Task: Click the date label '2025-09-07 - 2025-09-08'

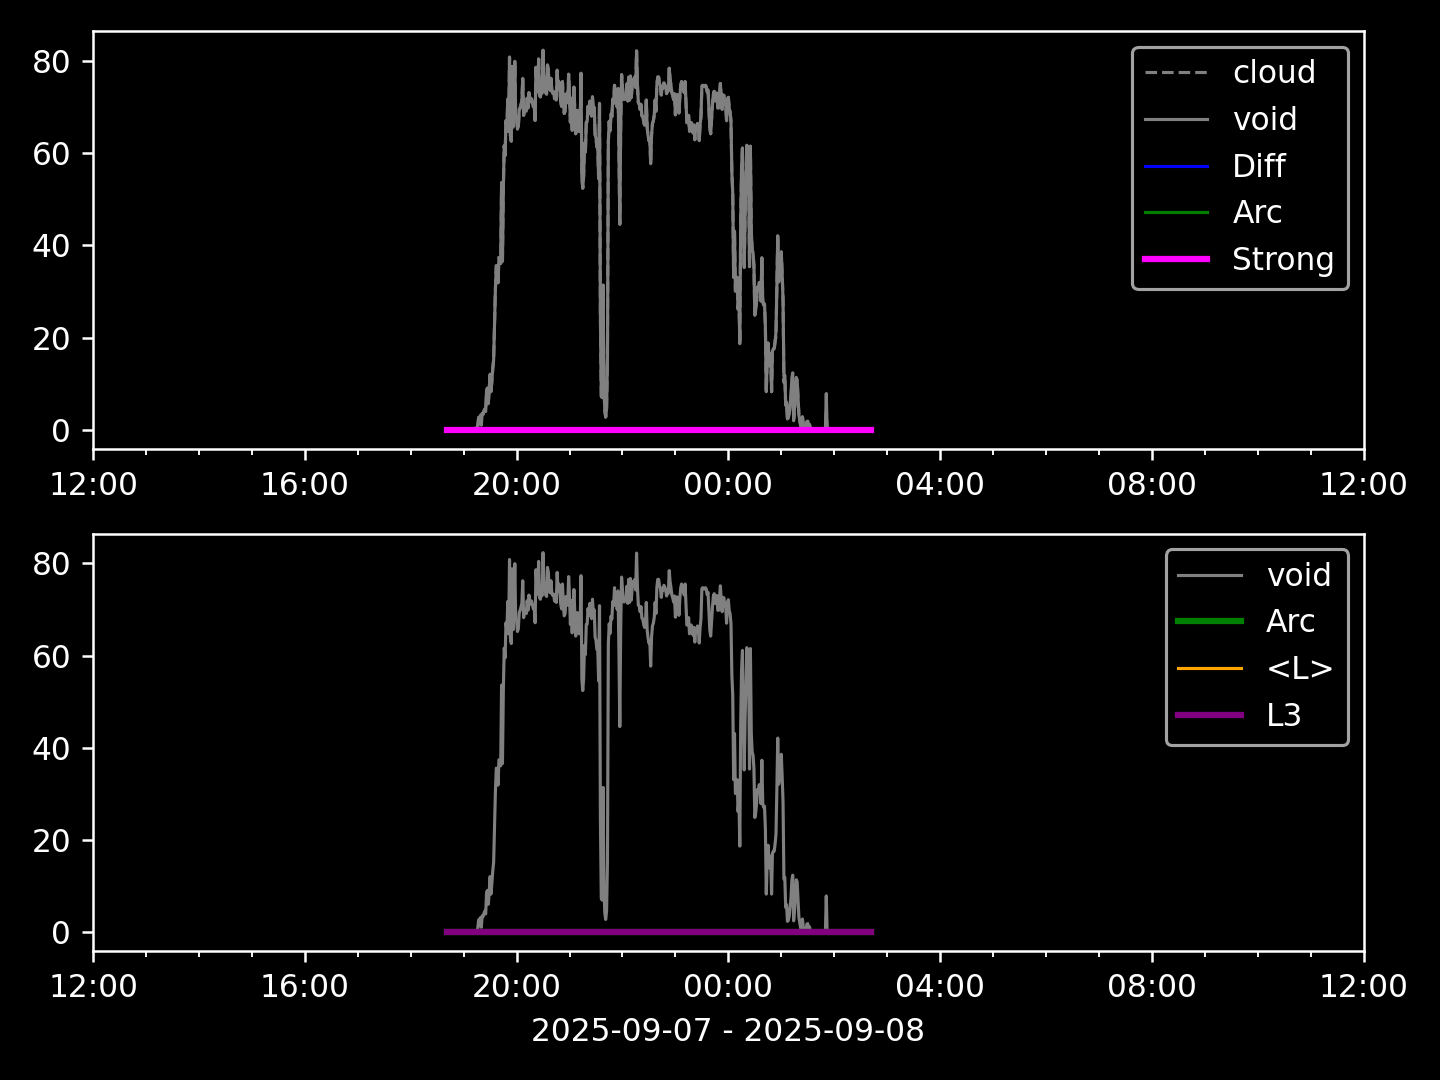Action: point(728,1030)
